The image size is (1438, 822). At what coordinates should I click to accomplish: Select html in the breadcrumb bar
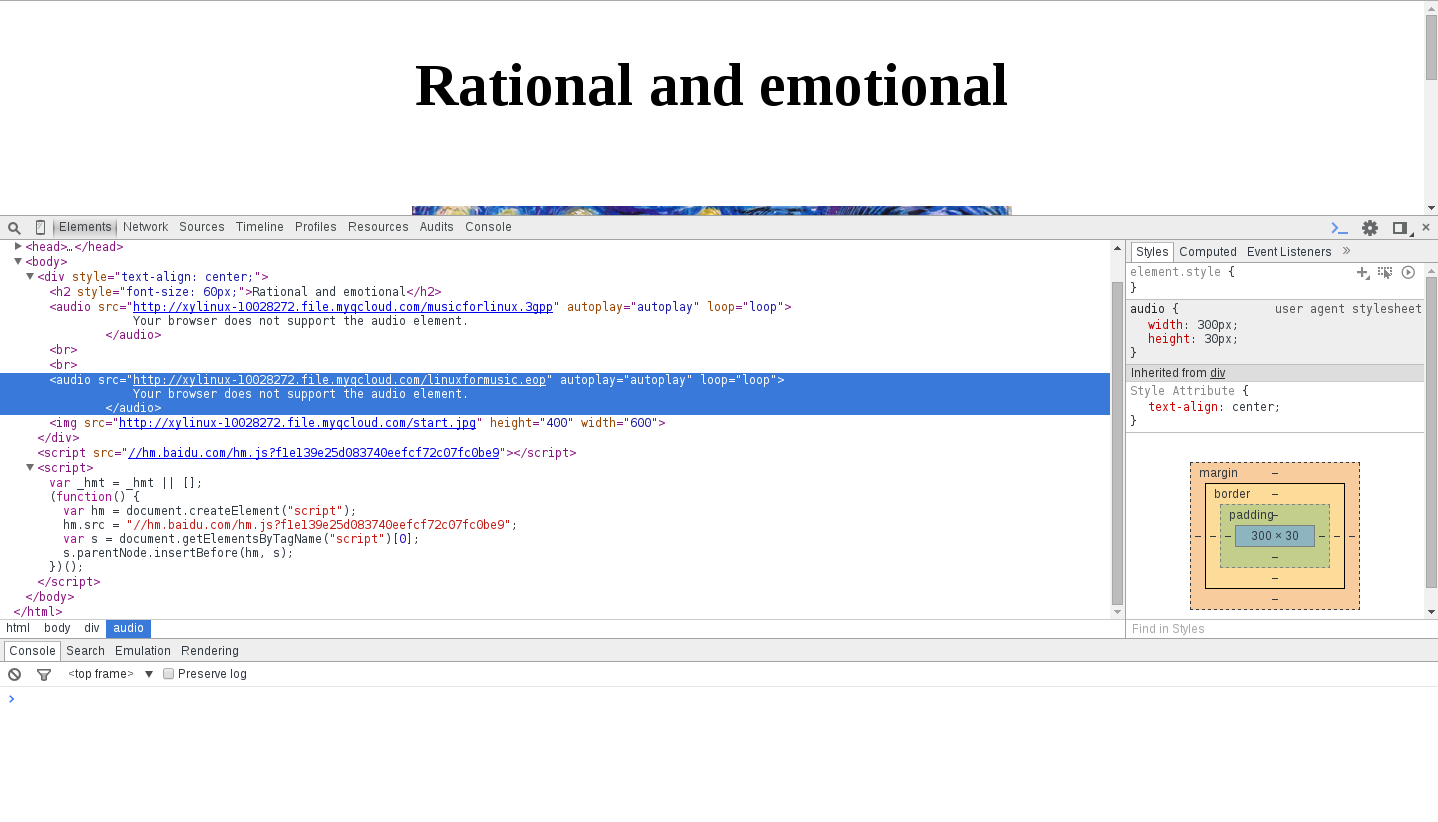pos(18,628)
